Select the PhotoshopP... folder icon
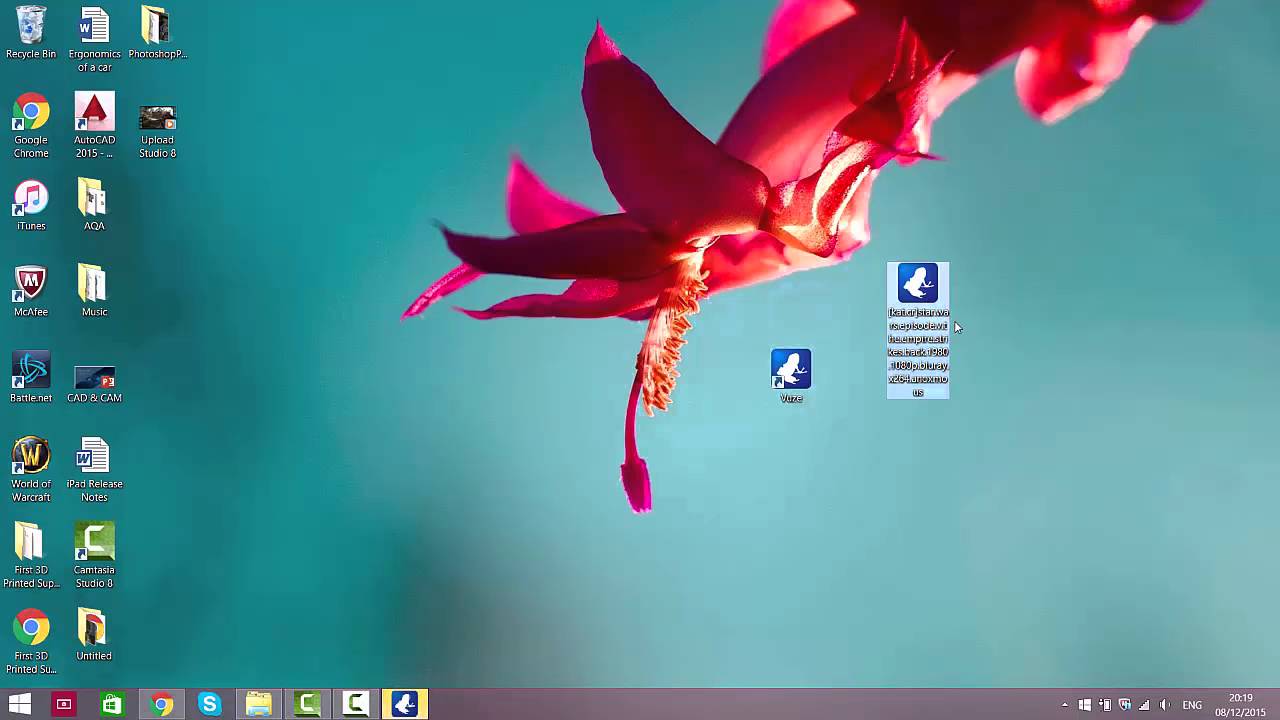This screenshot has width=1280, height=720. point(157,33)
